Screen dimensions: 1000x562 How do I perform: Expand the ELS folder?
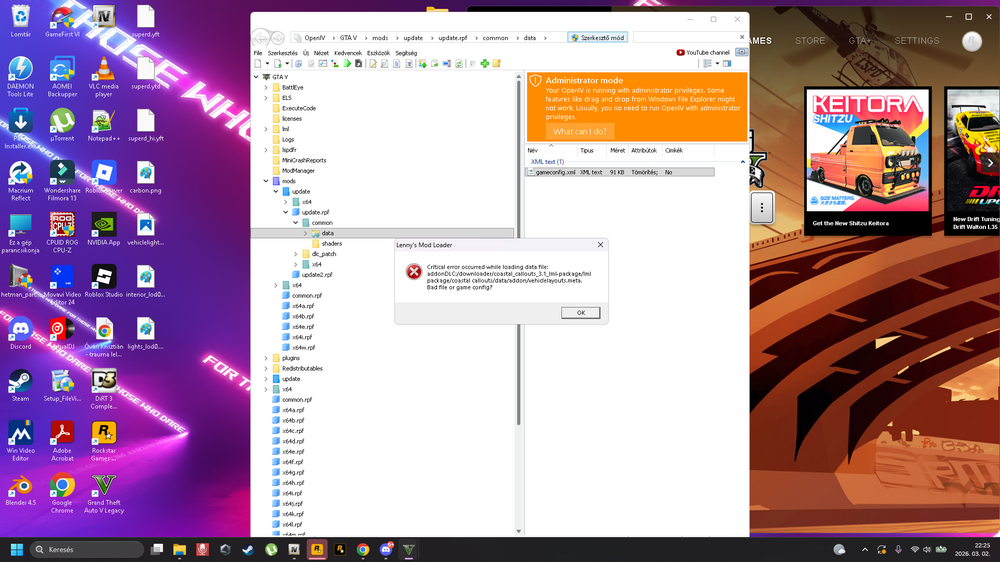point(267,98)
